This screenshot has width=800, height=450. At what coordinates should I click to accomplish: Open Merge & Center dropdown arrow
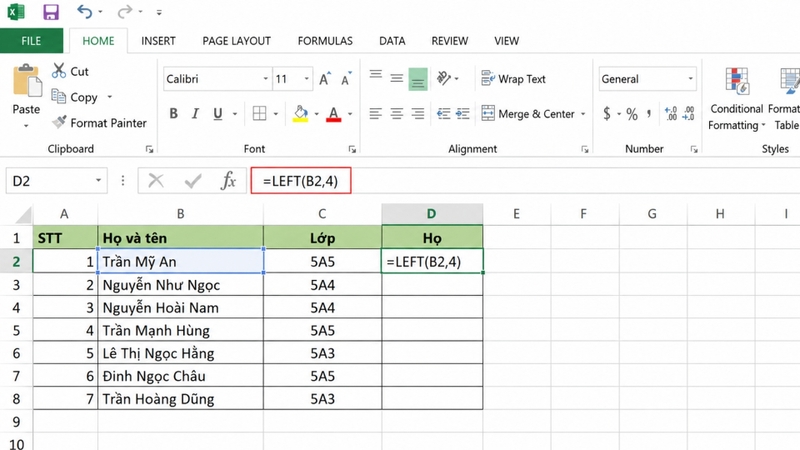[583, 114]
